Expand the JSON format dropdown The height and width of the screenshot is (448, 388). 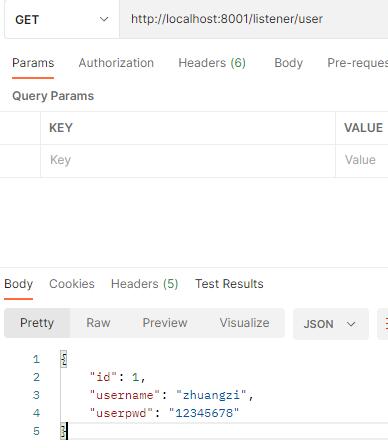pyautogui.click(x=331, y=324)
